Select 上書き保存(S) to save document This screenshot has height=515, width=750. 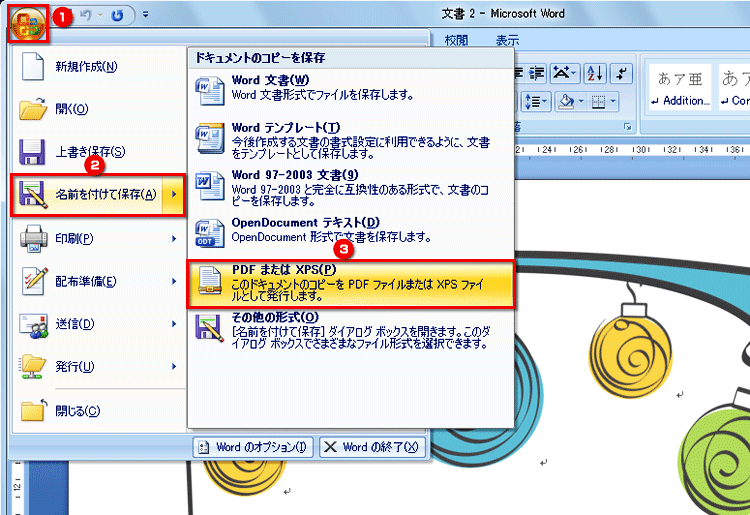tap(98, 152)
